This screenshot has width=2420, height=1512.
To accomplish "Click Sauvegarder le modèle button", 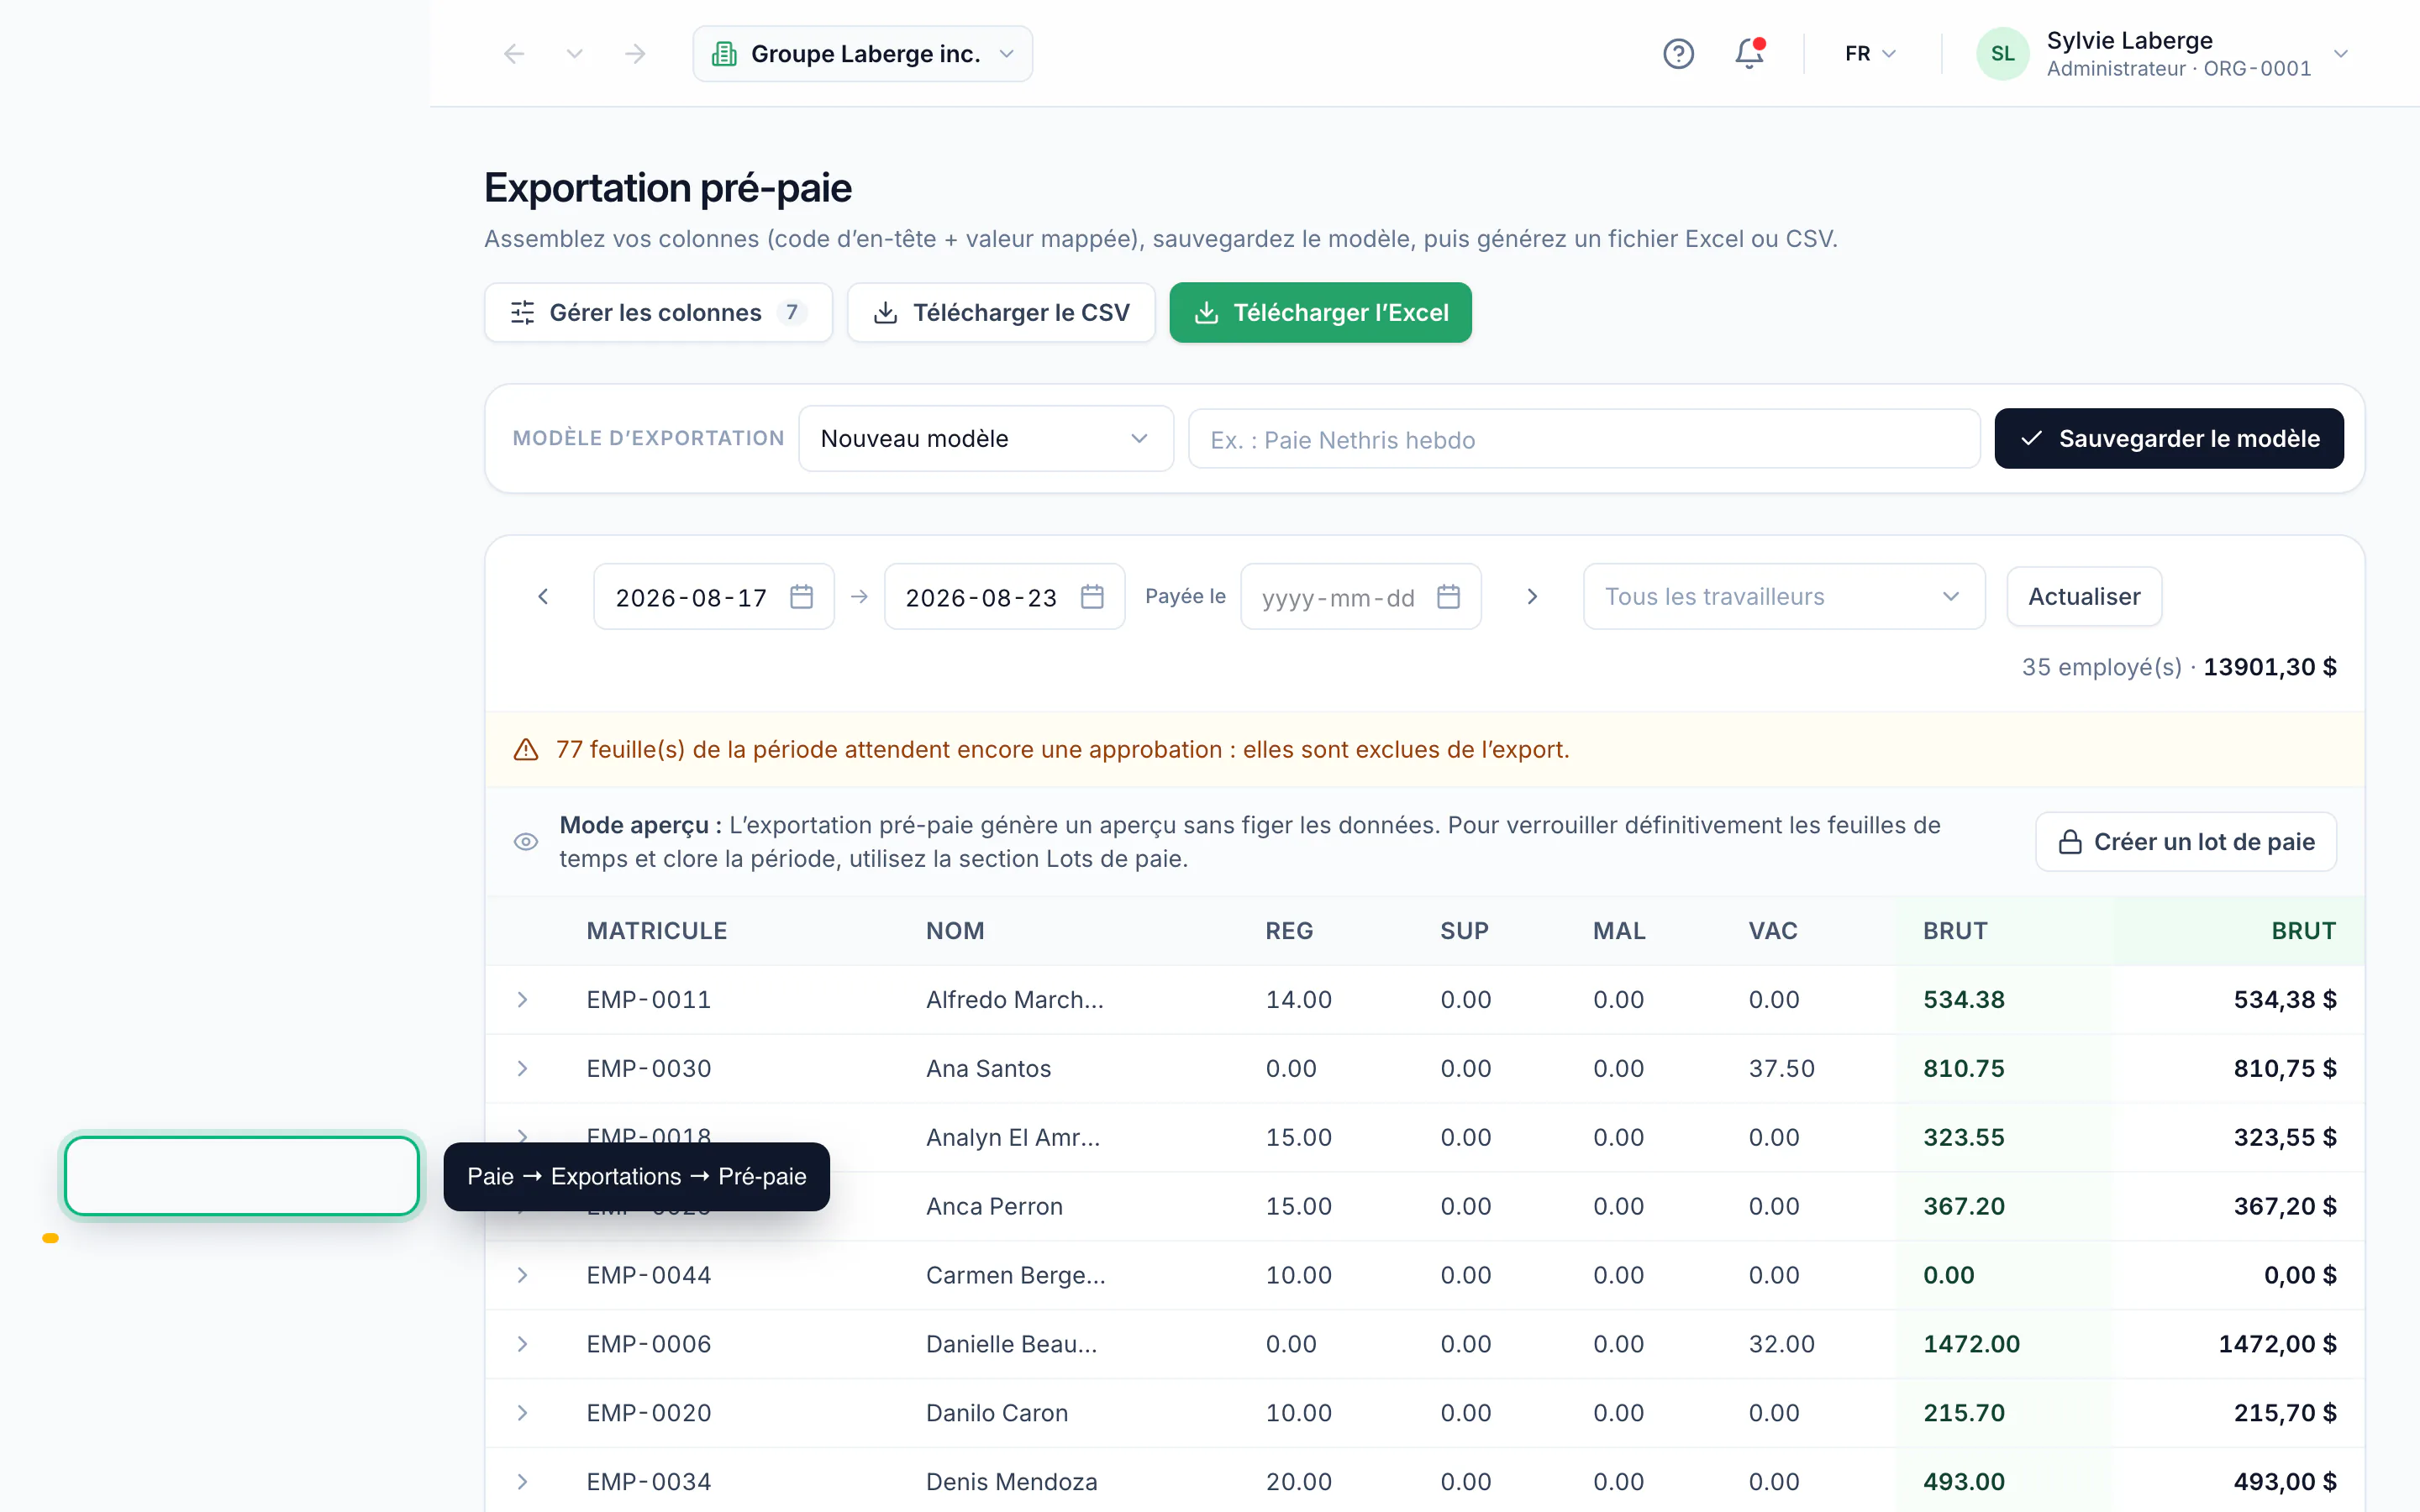I will coord(2168,439).
